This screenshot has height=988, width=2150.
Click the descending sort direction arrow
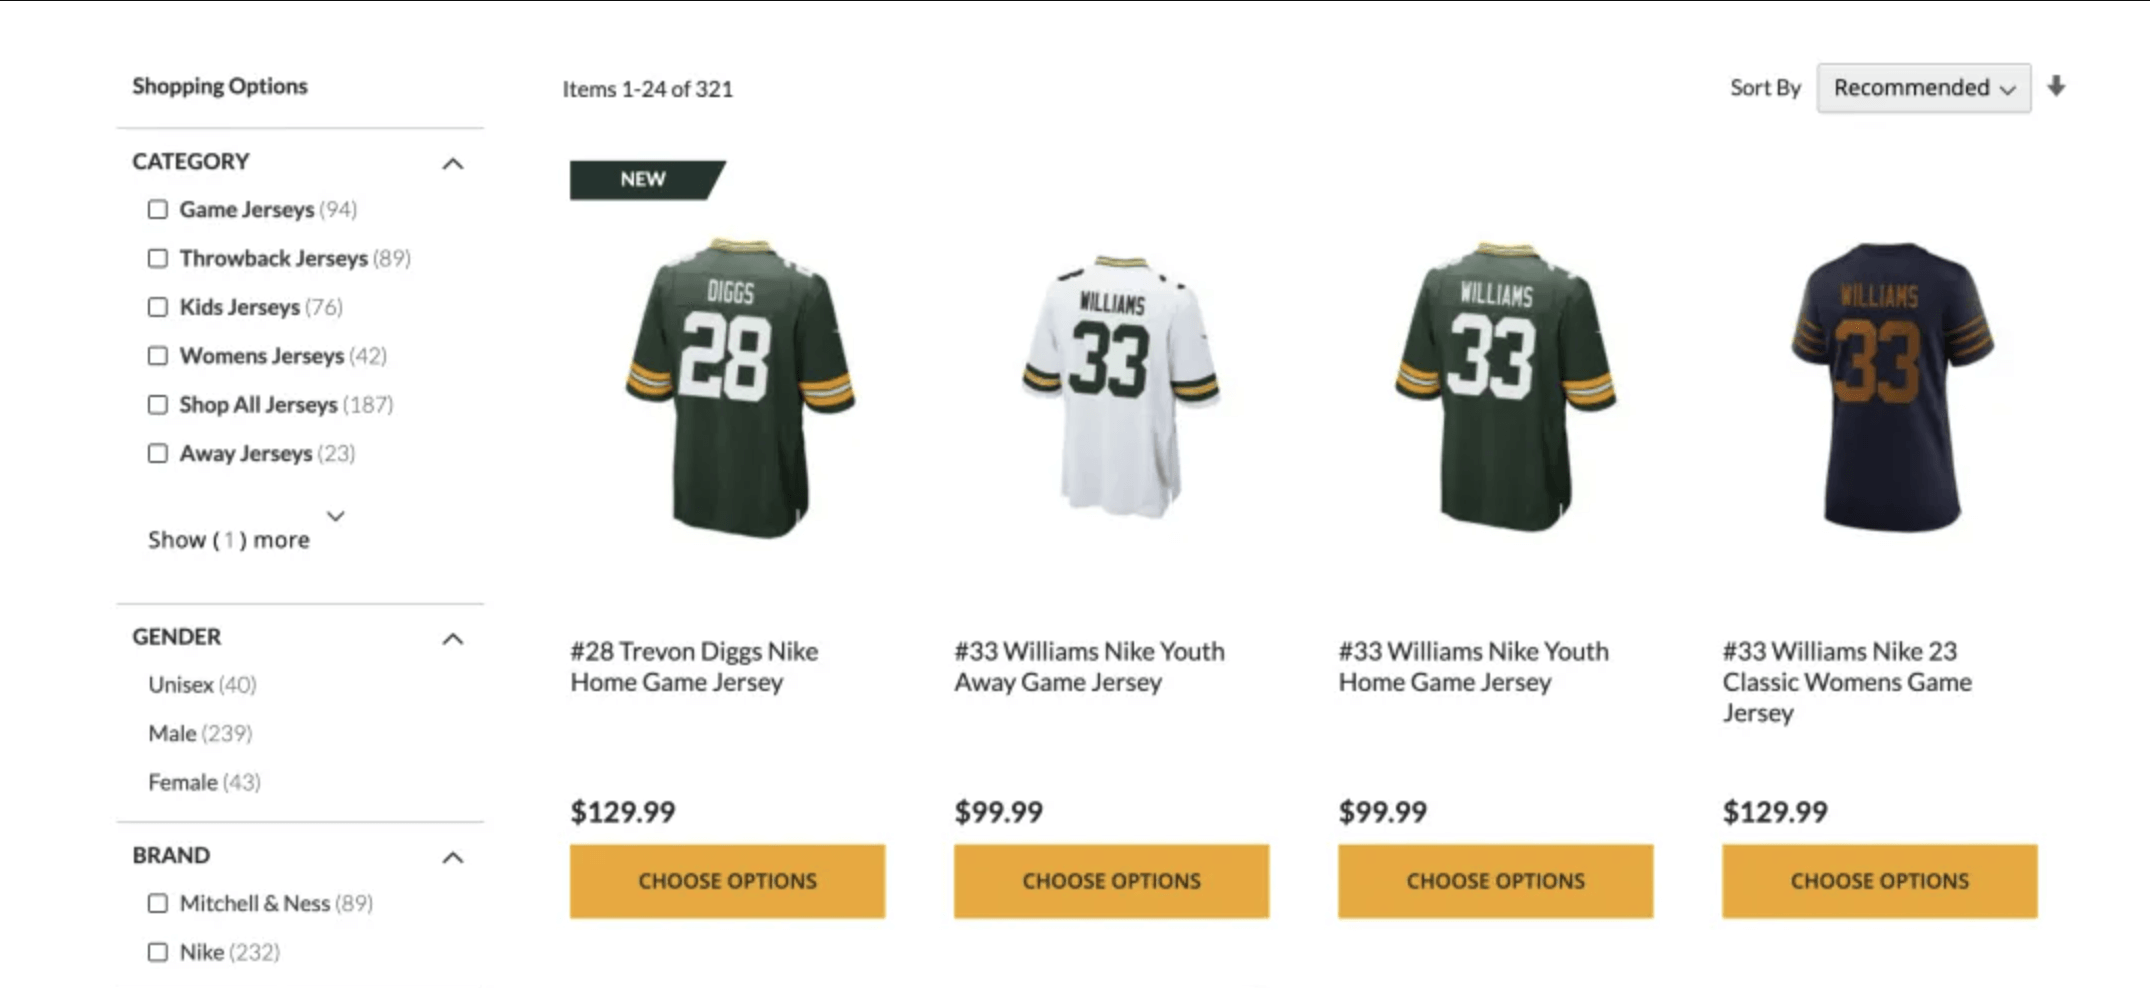click(2056, 87)
